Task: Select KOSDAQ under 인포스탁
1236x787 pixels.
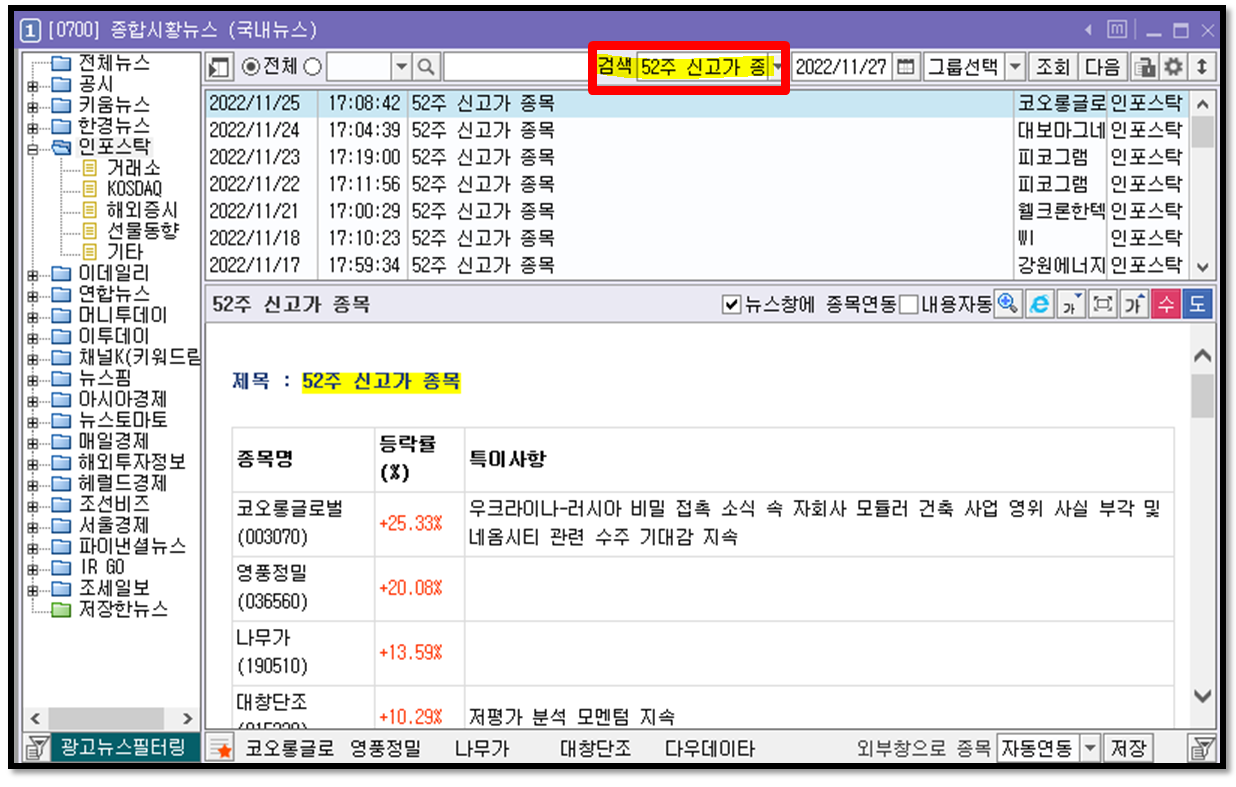Action: pos(134,189)
